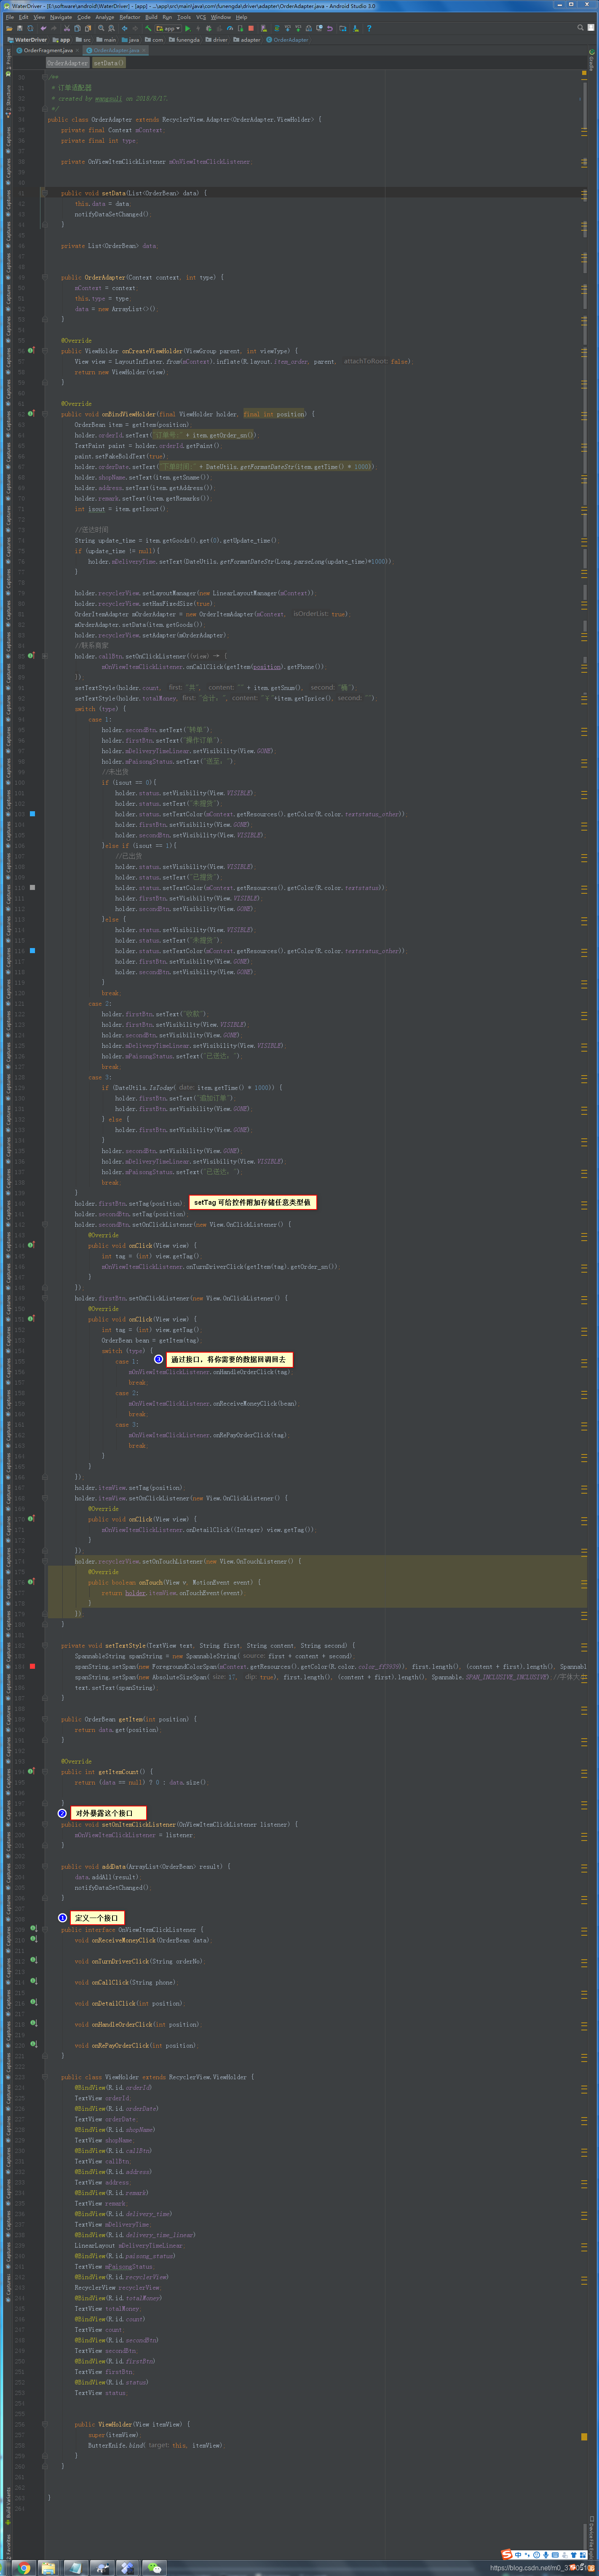Select the driver breadcrumb folder
This screenshot has width=599, height=2576.
click(x=216, y=40)
